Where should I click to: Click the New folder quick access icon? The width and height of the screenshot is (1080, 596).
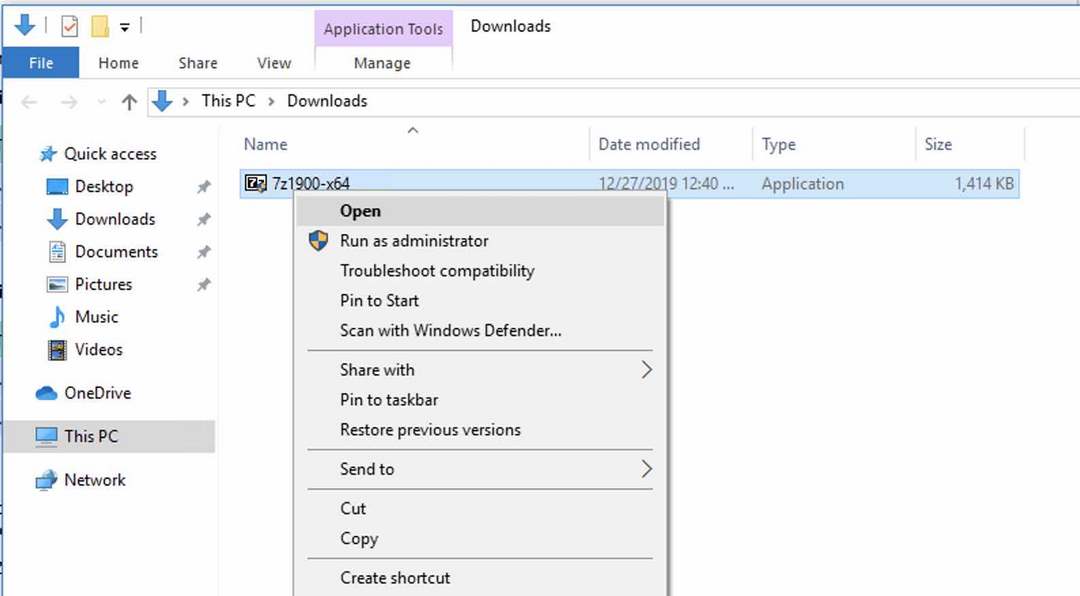point(100,26)
